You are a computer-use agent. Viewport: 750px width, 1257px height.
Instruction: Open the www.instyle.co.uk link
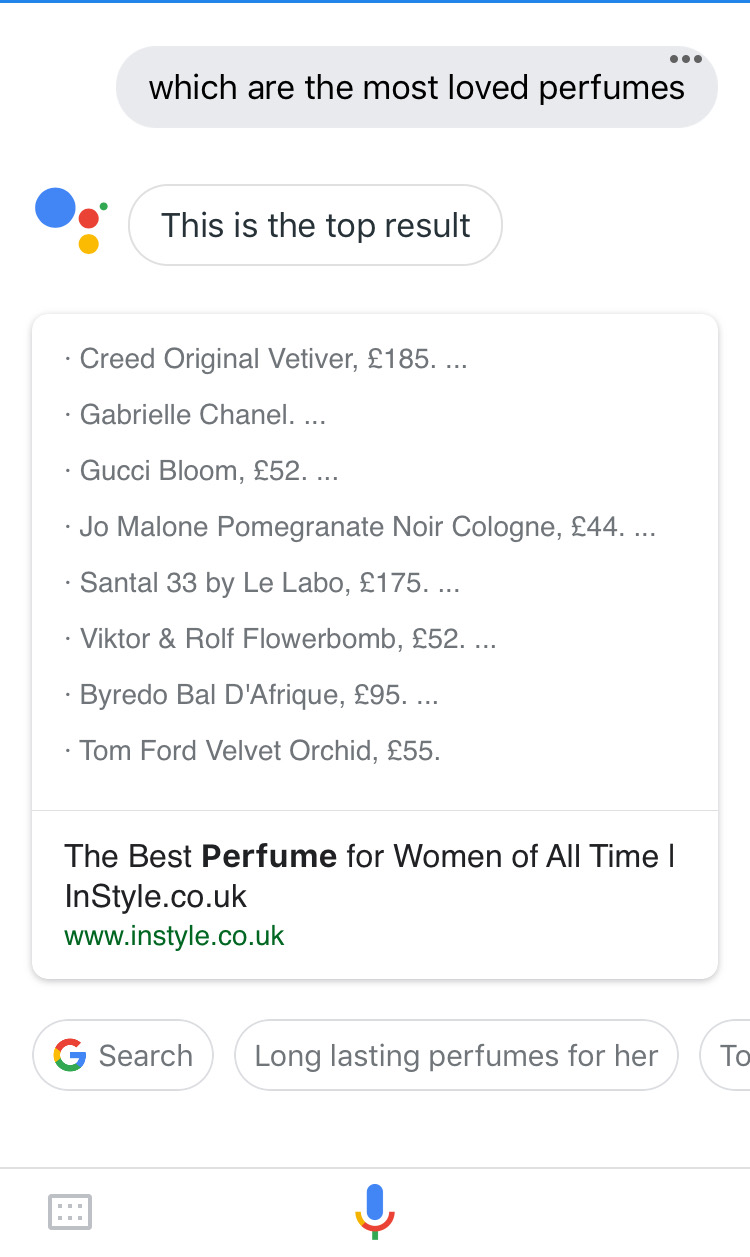pos(174,936)
